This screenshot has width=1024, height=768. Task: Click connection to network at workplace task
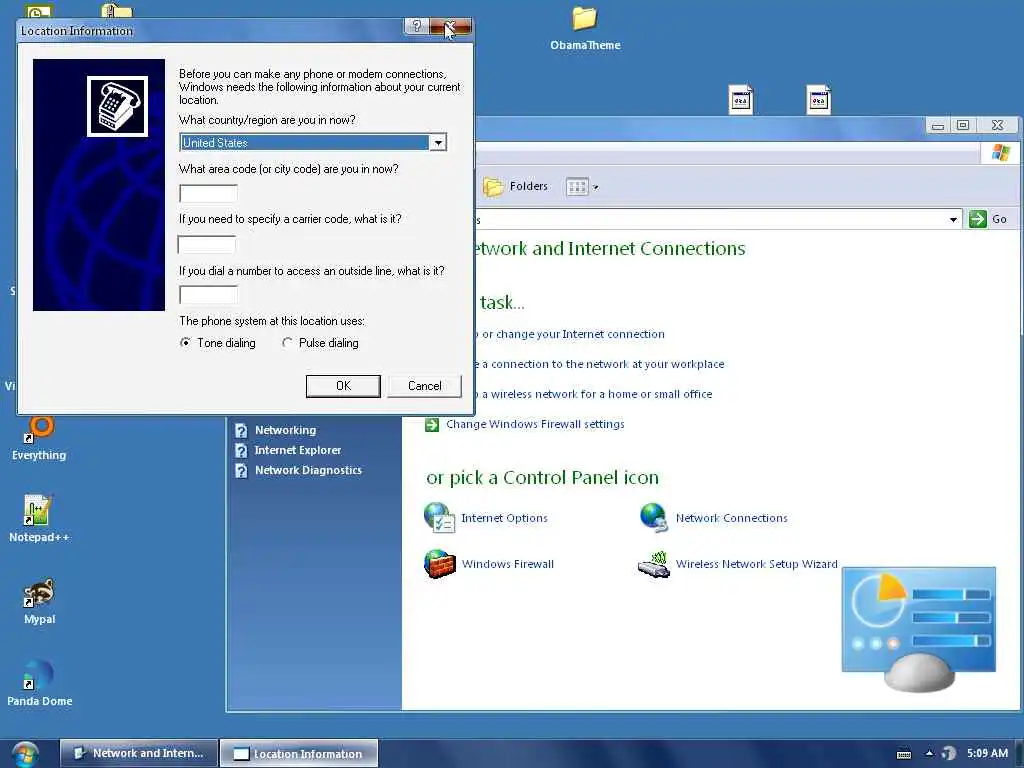[600, 364]
